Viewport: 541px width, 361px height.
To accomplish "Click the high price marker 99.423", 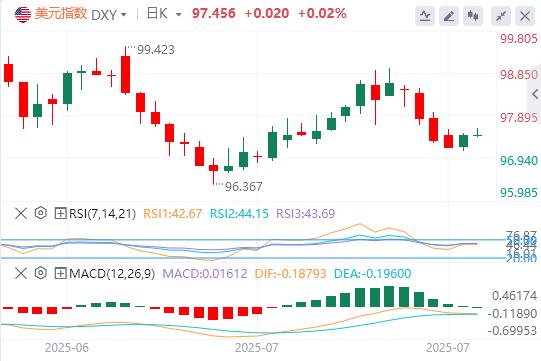I will 156,50.
